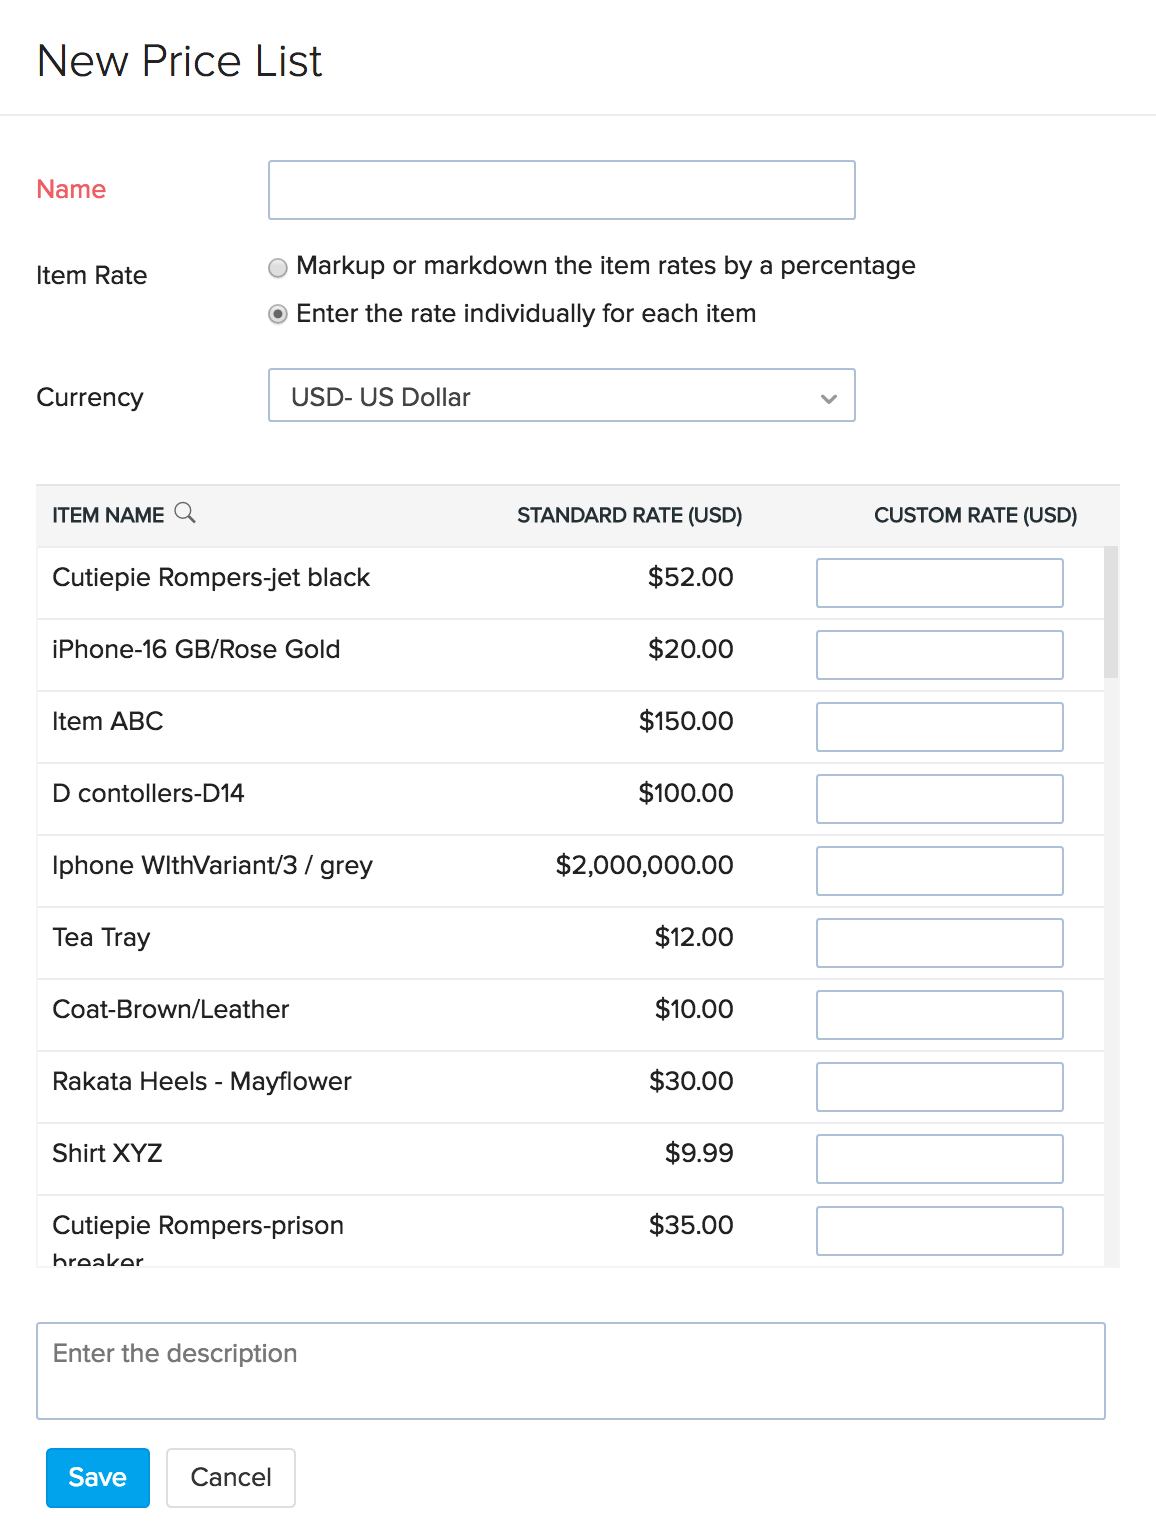The width and height of the screenshot is (1156, 1526).
Task: Enter custom rate for Tea Tray
Action: pyautogui.click(x=938, y=942)
